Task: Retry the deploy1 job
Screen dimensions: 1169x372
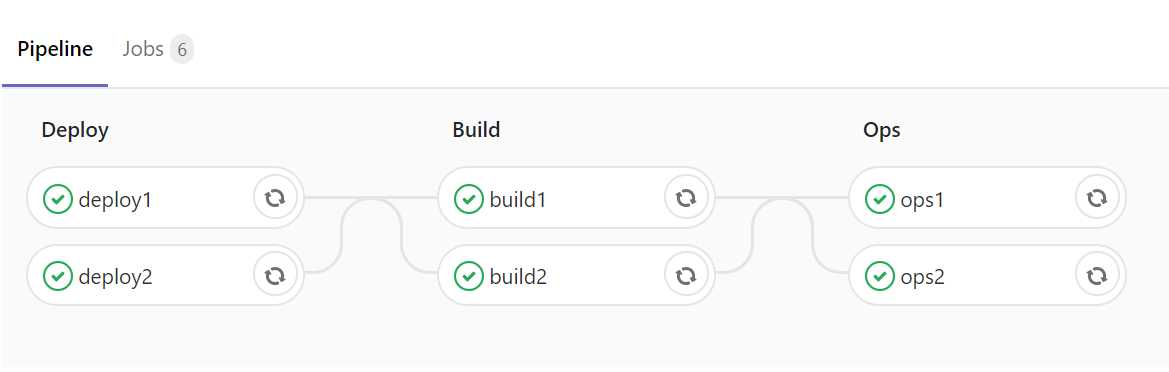Action: click(x=275, y=198)
